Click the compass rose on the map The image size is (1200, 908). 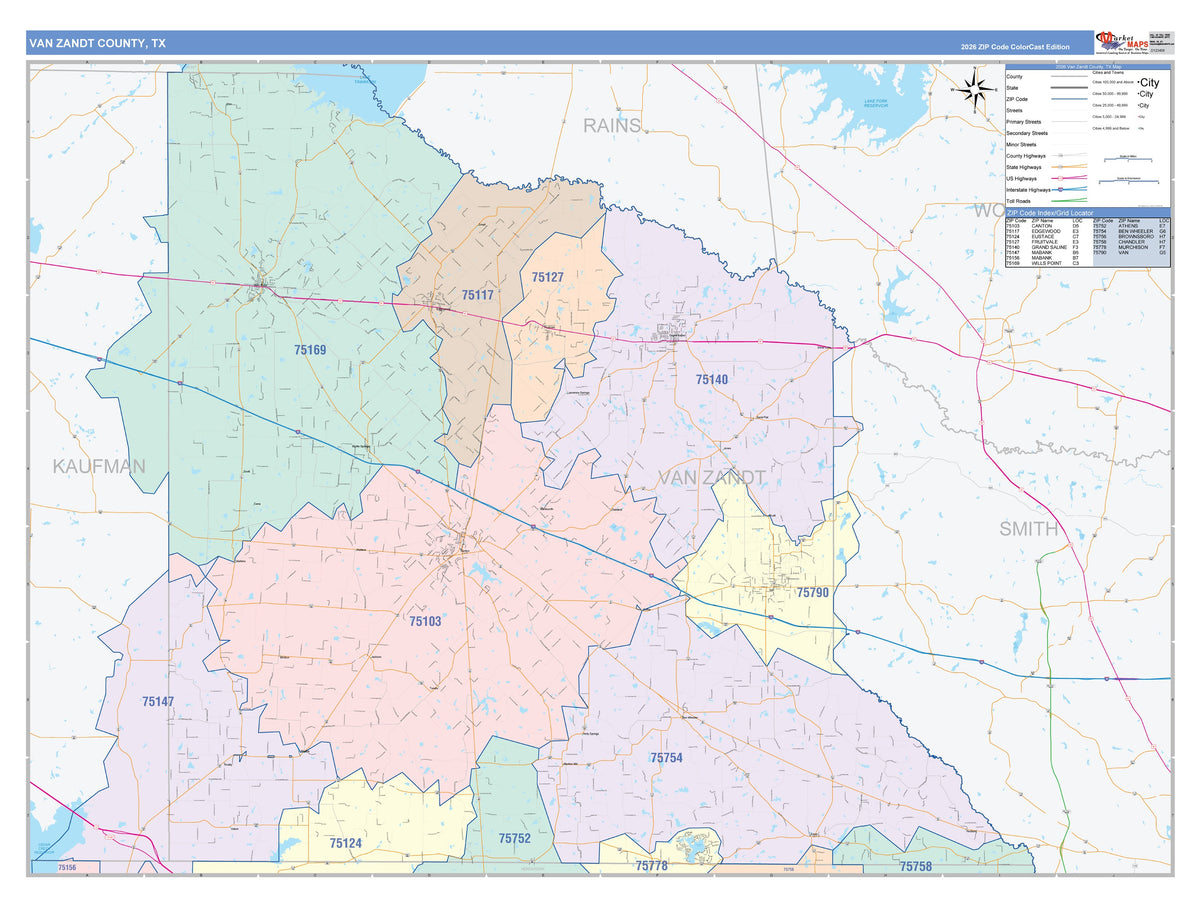pyautogui.click(x=972, y=90)
